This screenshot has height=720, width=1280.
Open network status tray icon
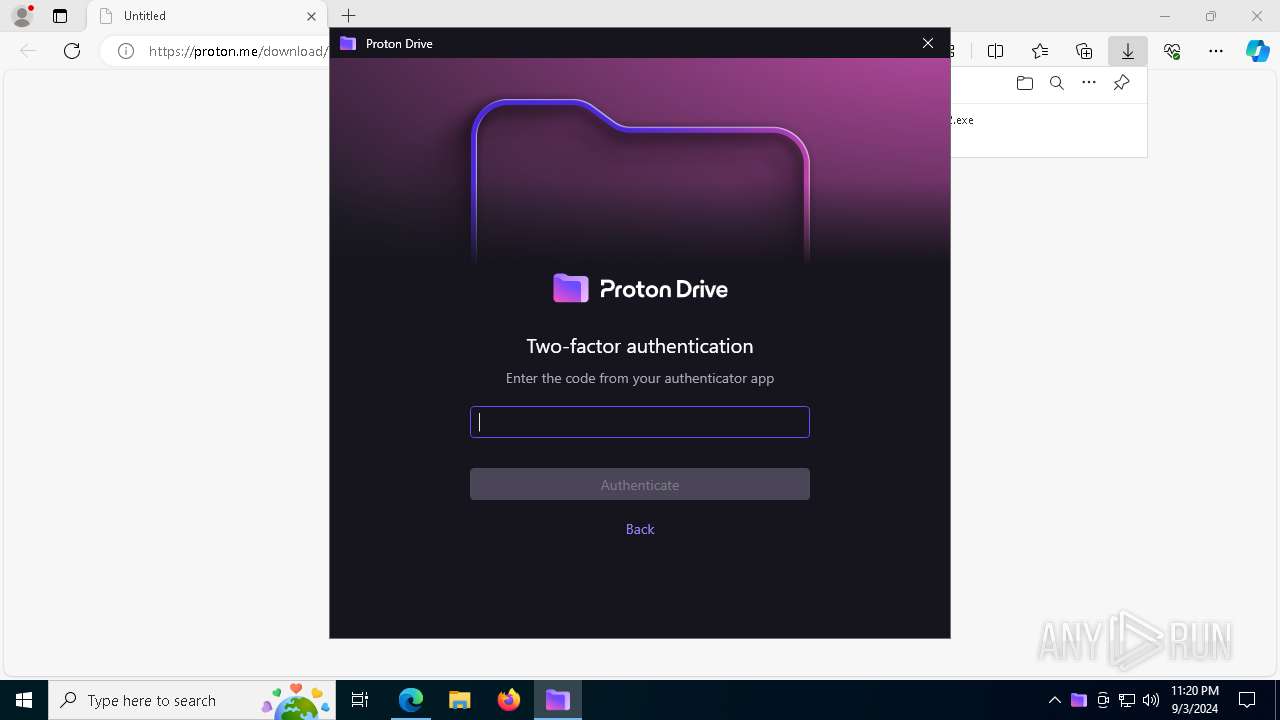[1127, 700]
